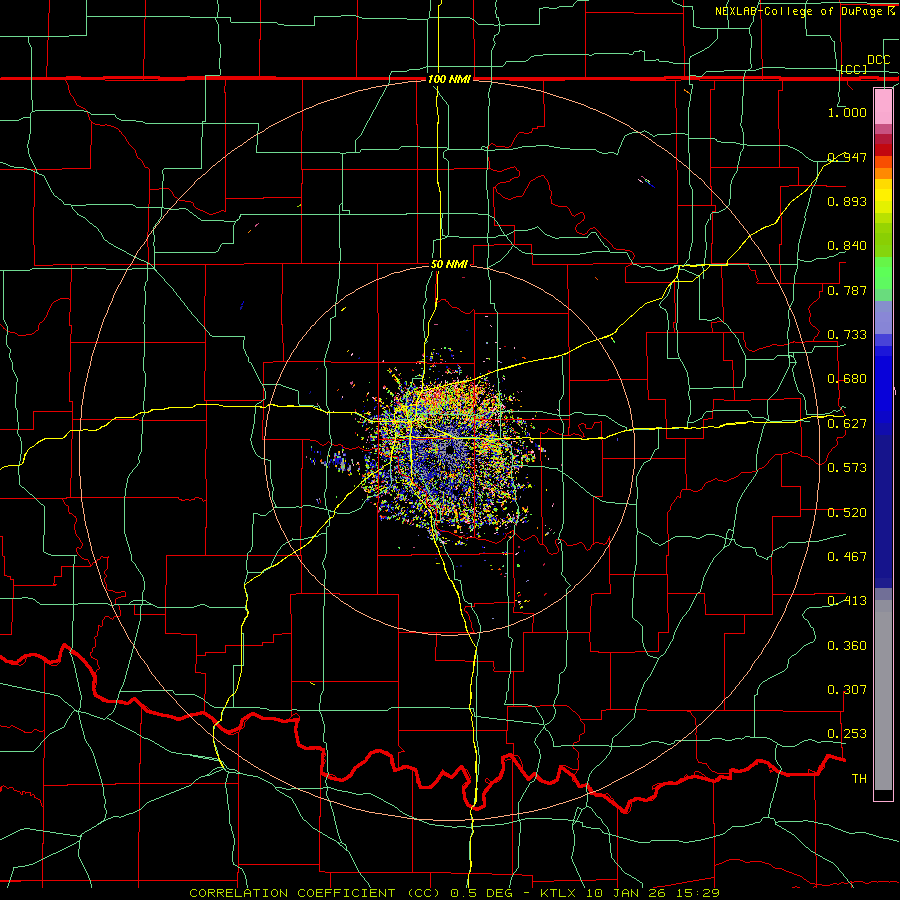The height and width of the screenshot is (900, 900).
Task: Select the 0.413 scale value
Action: (847, 600)
